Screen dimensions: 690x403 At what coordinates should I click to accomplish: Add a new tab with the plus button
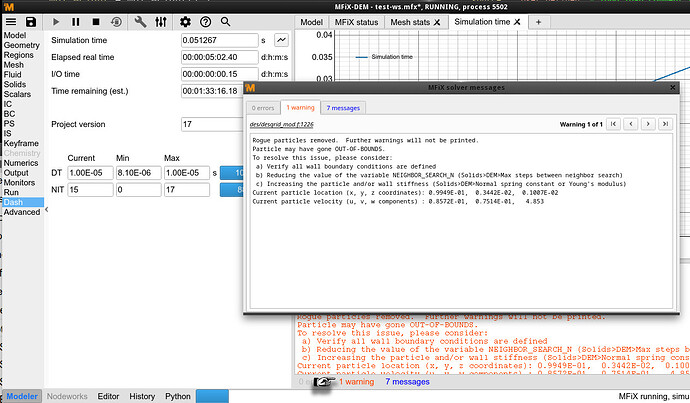538,22
